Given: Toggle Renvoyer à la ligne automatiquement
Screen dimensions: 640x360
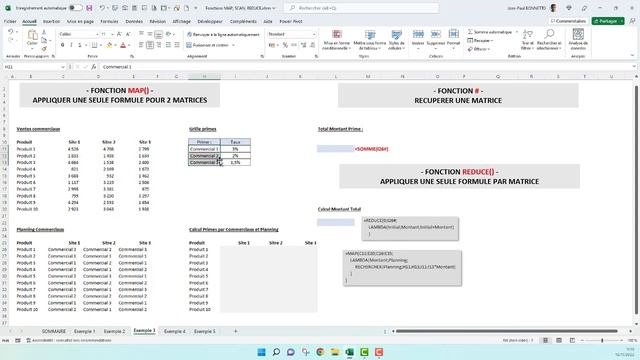Looking at the screenshot, I should click(x=223, y=35).
